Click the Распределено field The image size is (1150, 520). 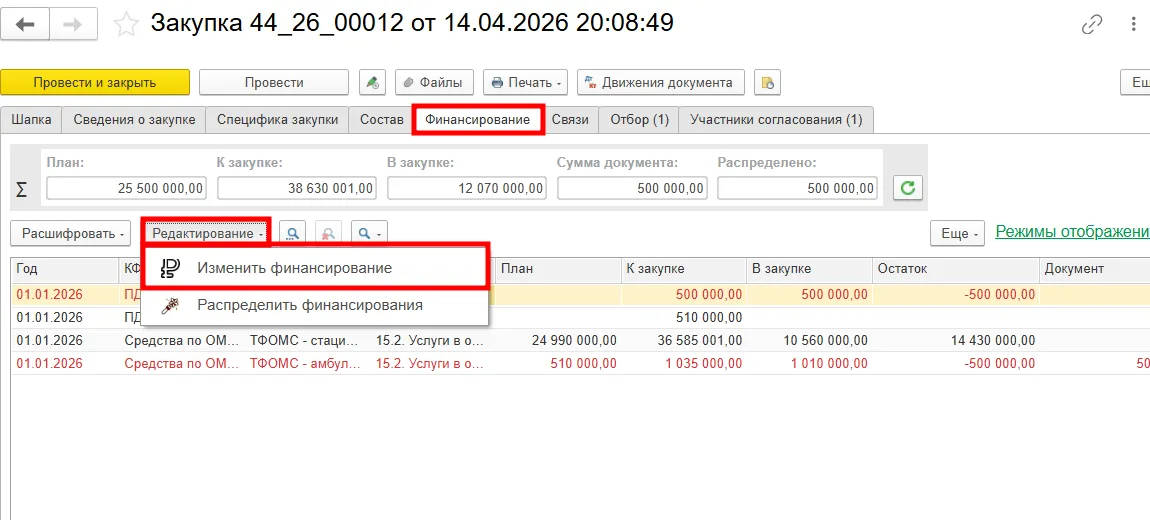(797, 188)
